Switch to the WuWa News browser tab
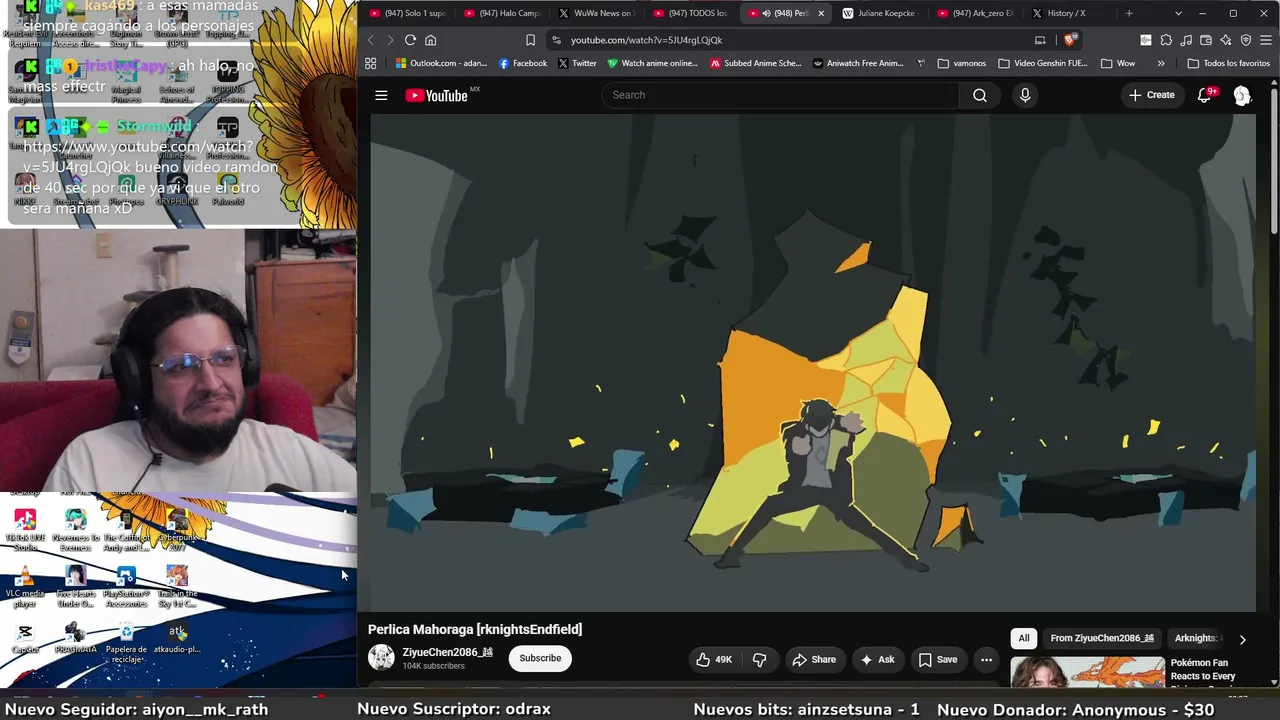 click(596, 13)
